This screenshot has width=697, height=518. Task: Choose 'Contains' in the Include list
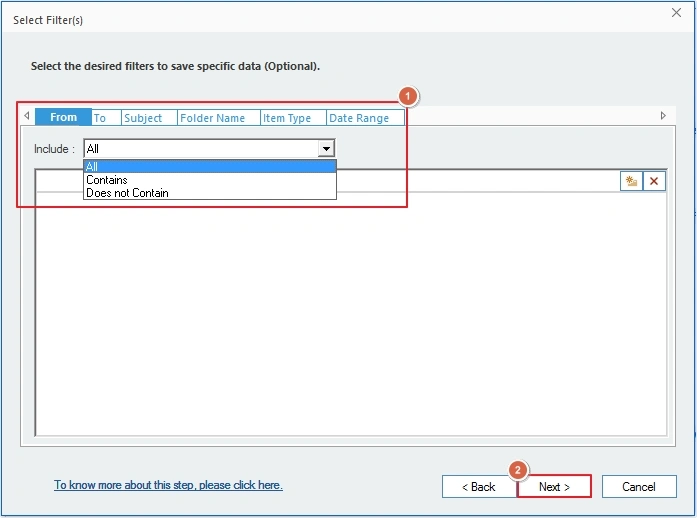pyautogui.click(x=210, y=180)
